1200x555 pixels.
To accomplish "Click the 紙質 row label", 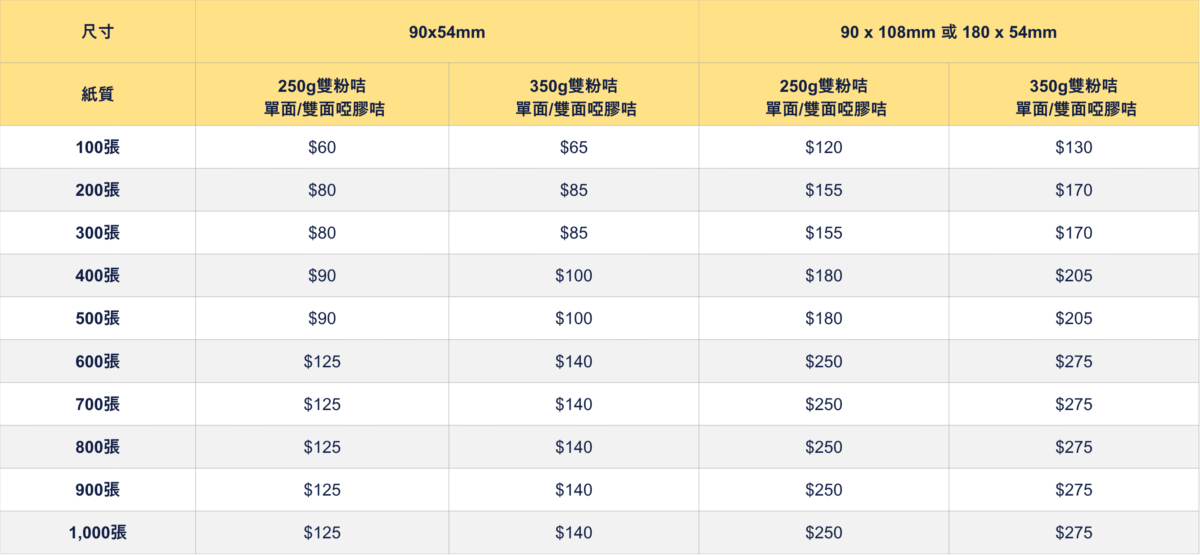I will click(97, 95).
